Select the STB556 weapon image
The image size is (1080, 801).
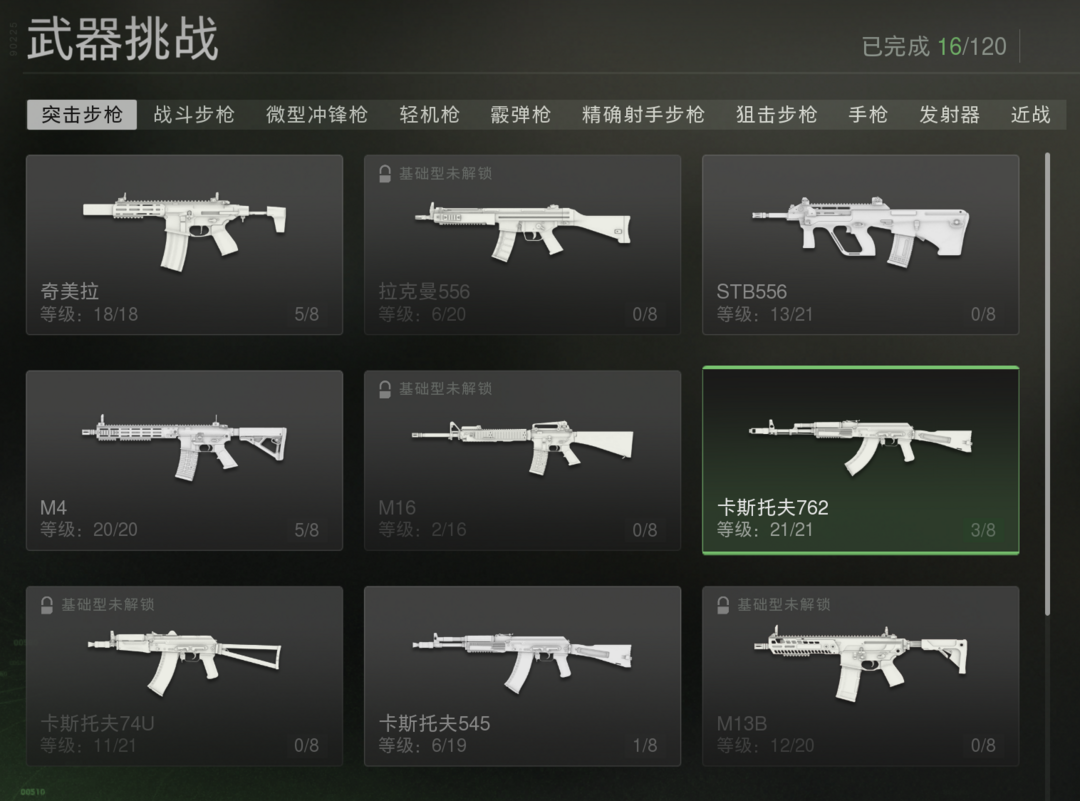[860, 232]
